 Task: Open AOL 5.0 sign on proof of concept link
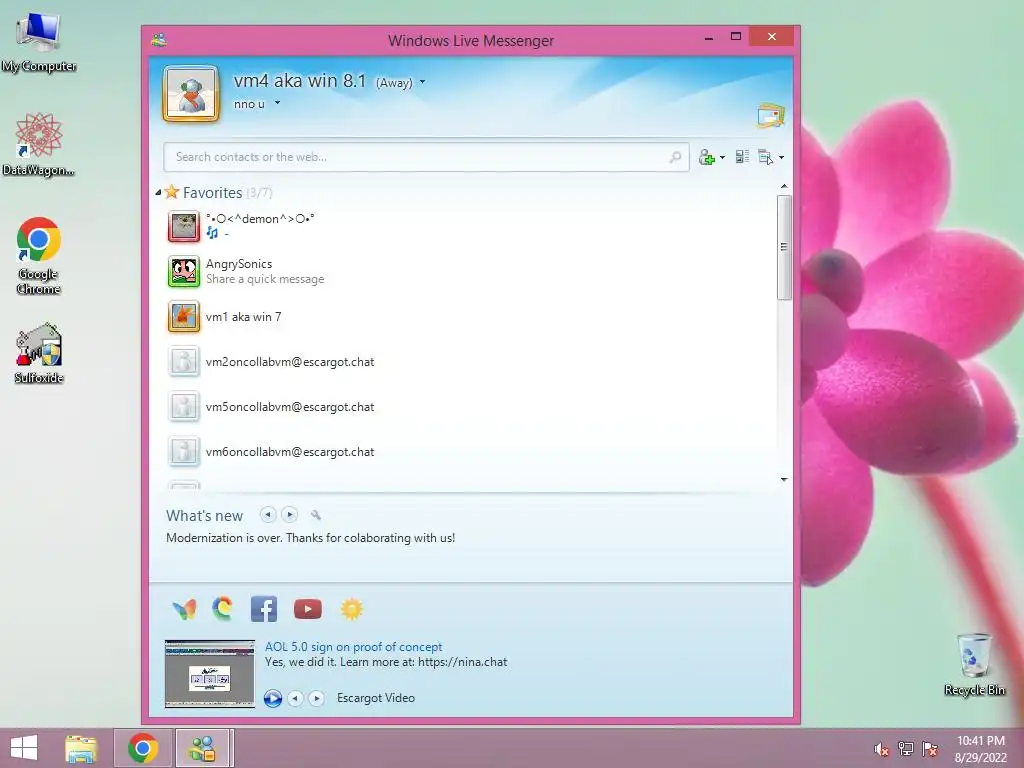point(353,647)
